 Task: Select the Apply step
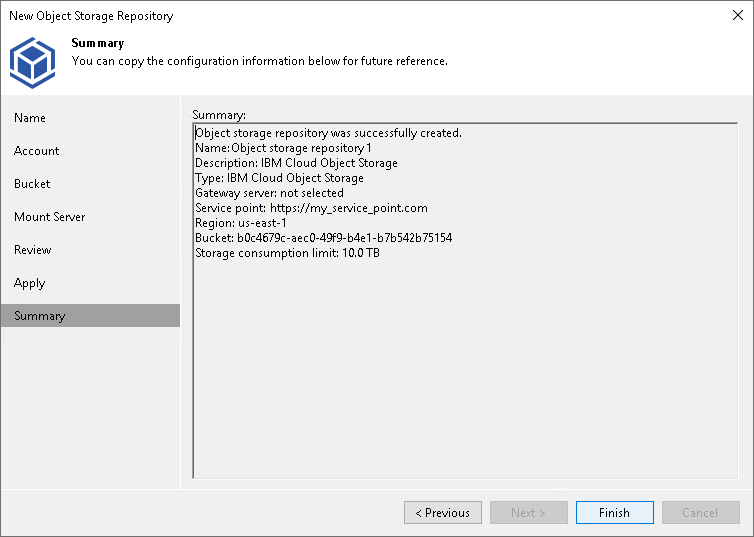[30, 283]
